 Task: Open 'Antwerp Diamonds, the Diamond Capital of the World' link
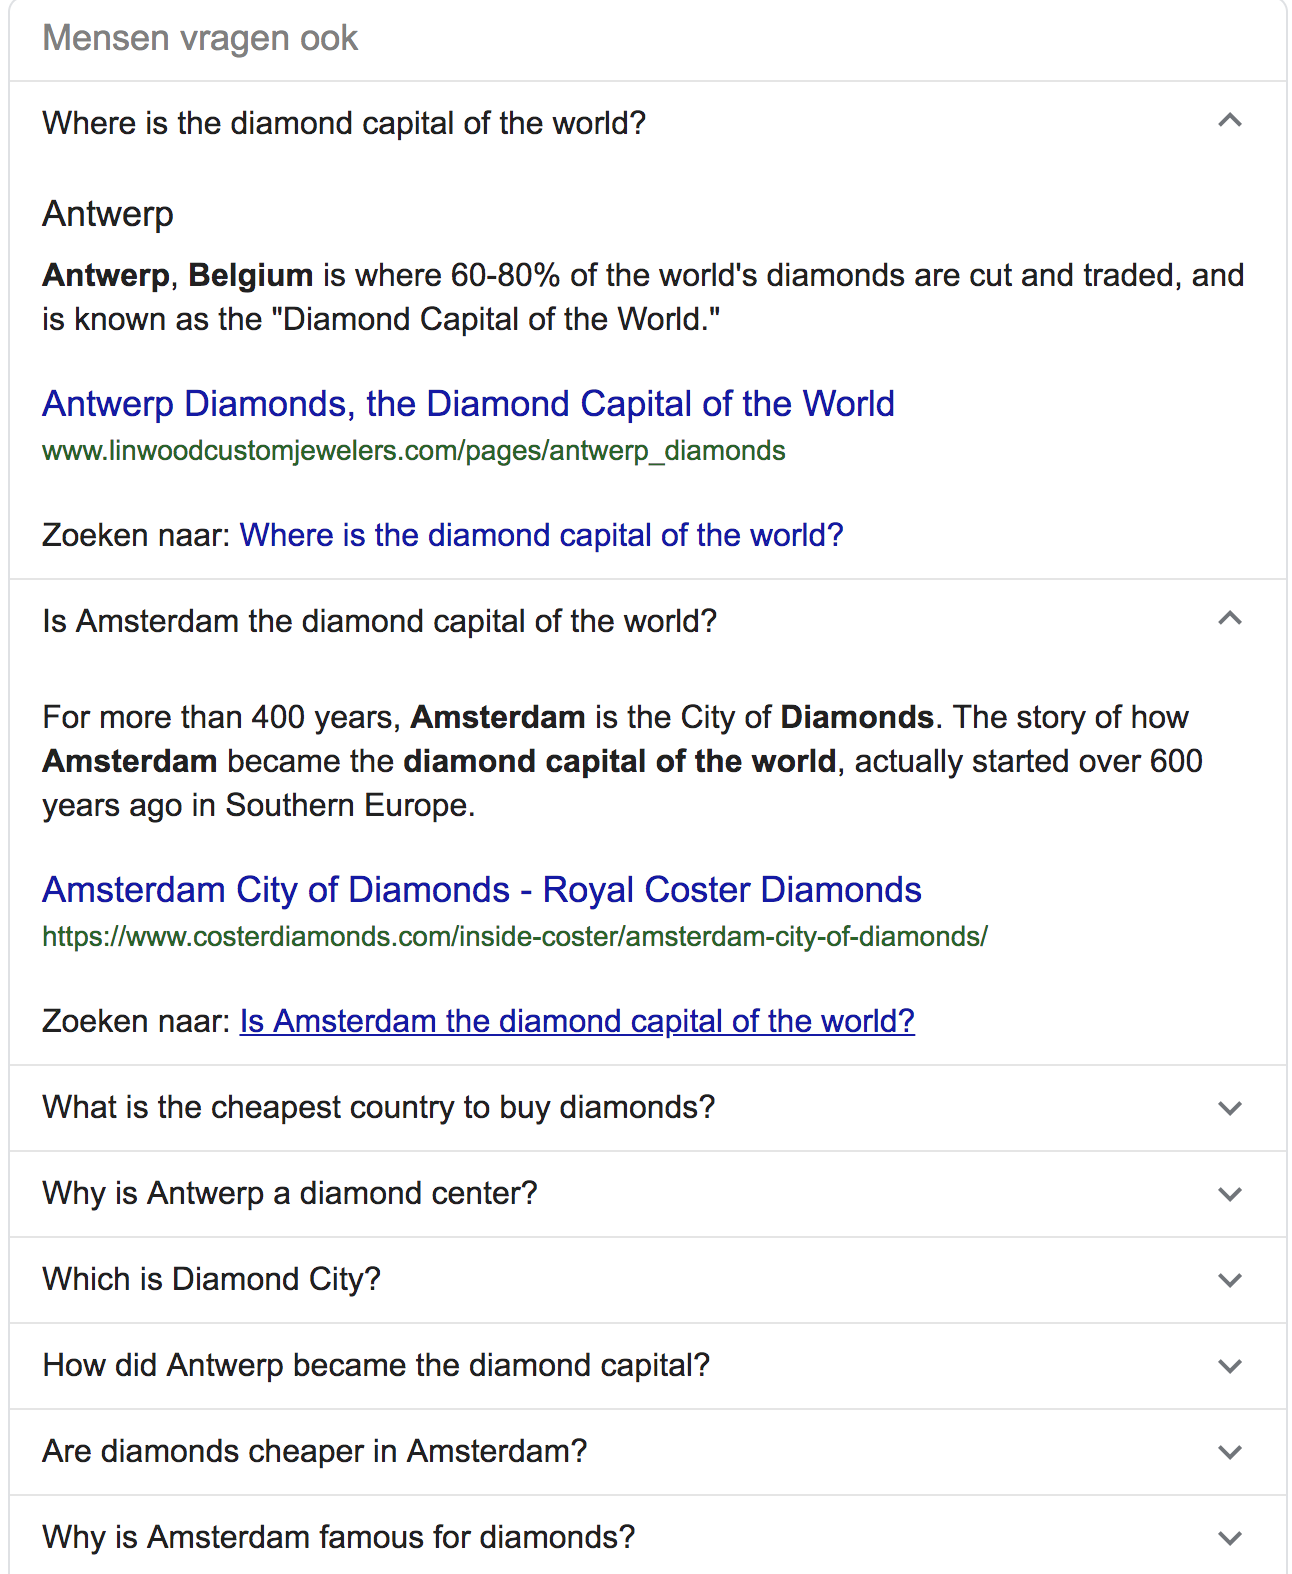[468, 404]
